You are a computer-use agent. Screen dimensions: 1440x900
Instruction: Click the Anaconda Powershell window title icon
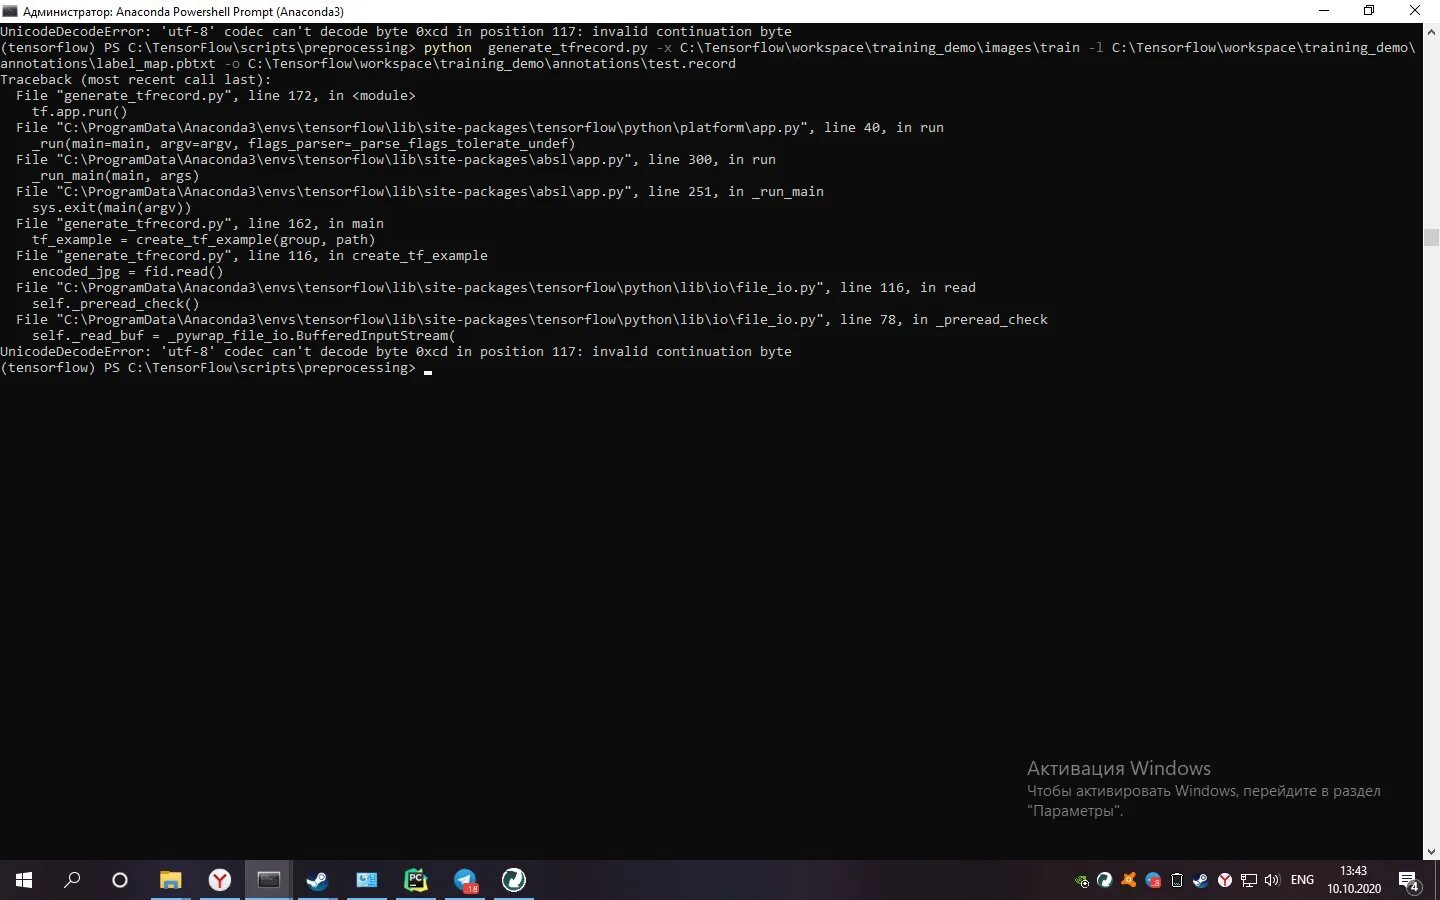tap(10, 11)
